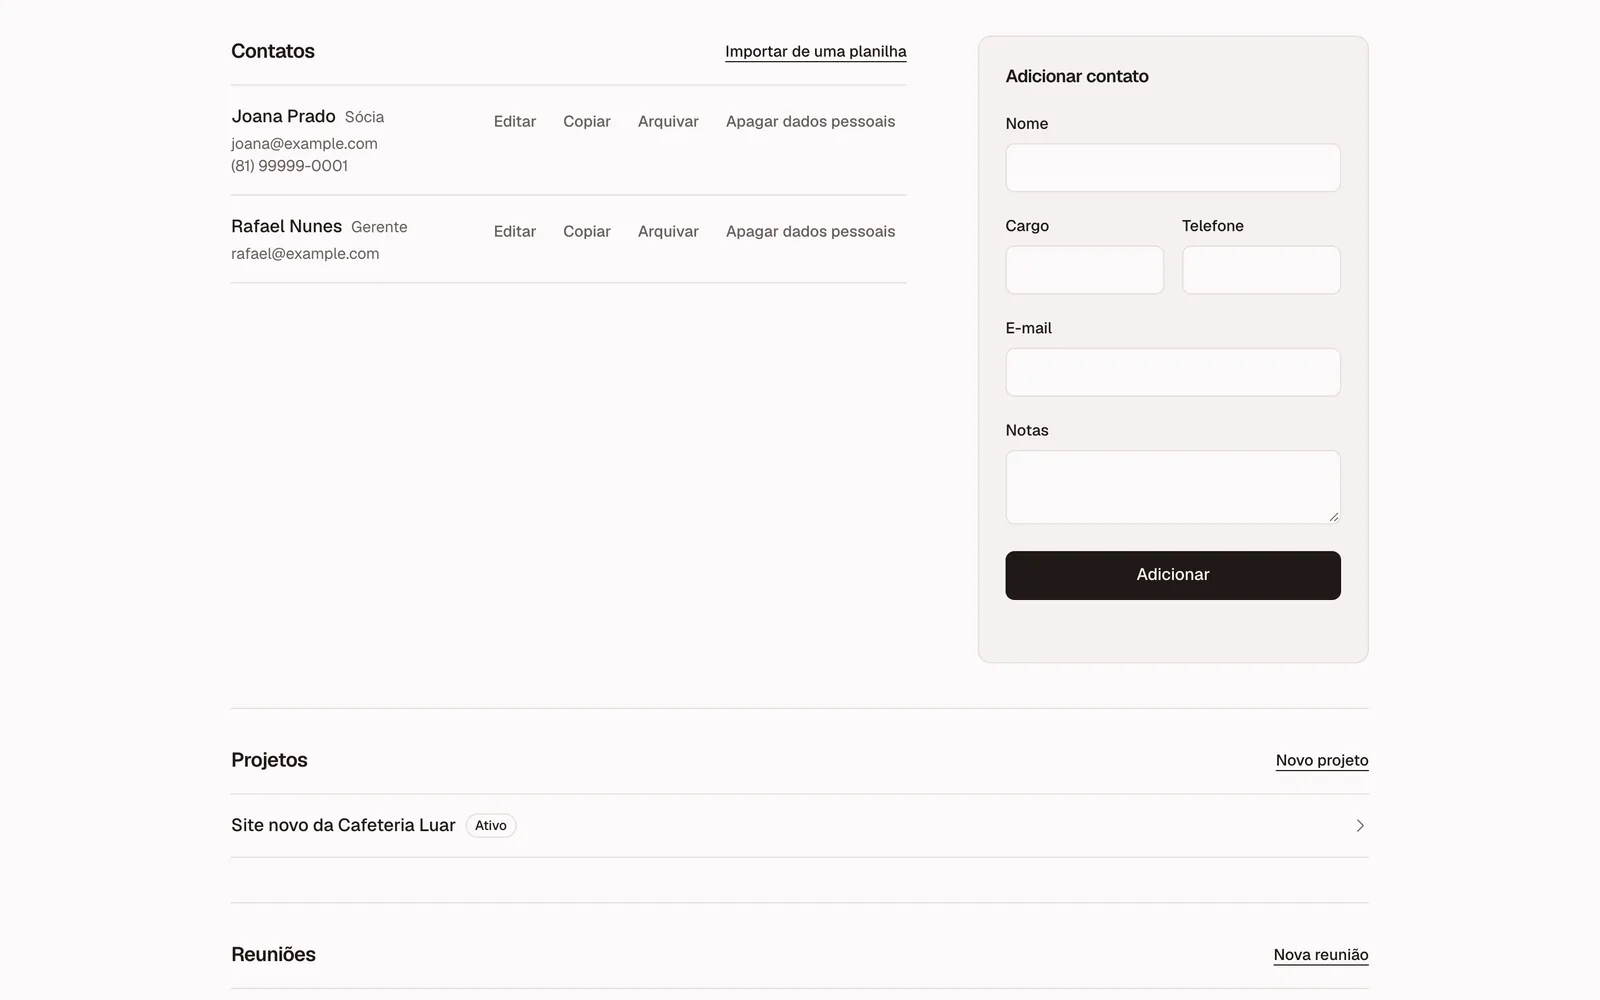Focus the Telefone input field
Screen dimensions: 1600x1000
pos(1261,270)
